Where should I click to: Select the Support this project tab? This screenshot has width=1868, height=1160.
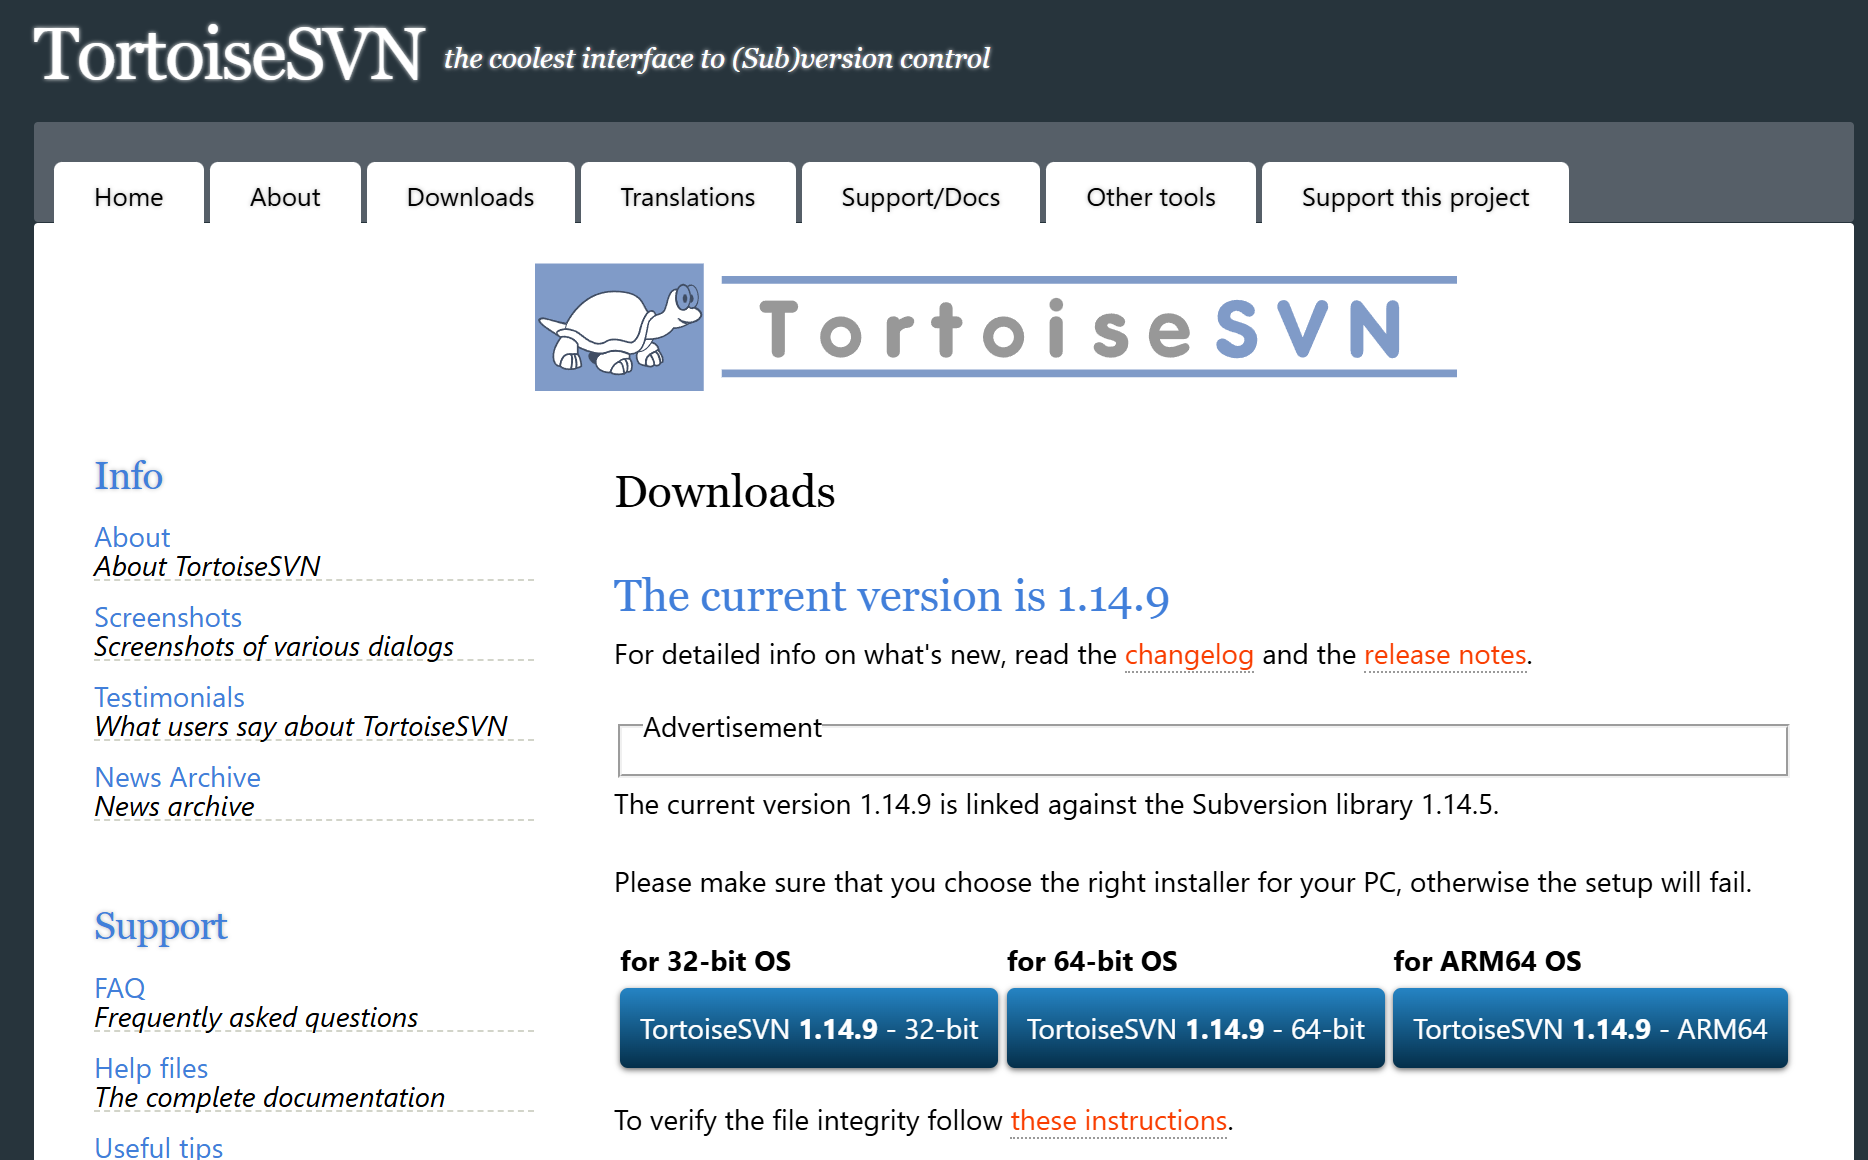(x=1414, y=196)
